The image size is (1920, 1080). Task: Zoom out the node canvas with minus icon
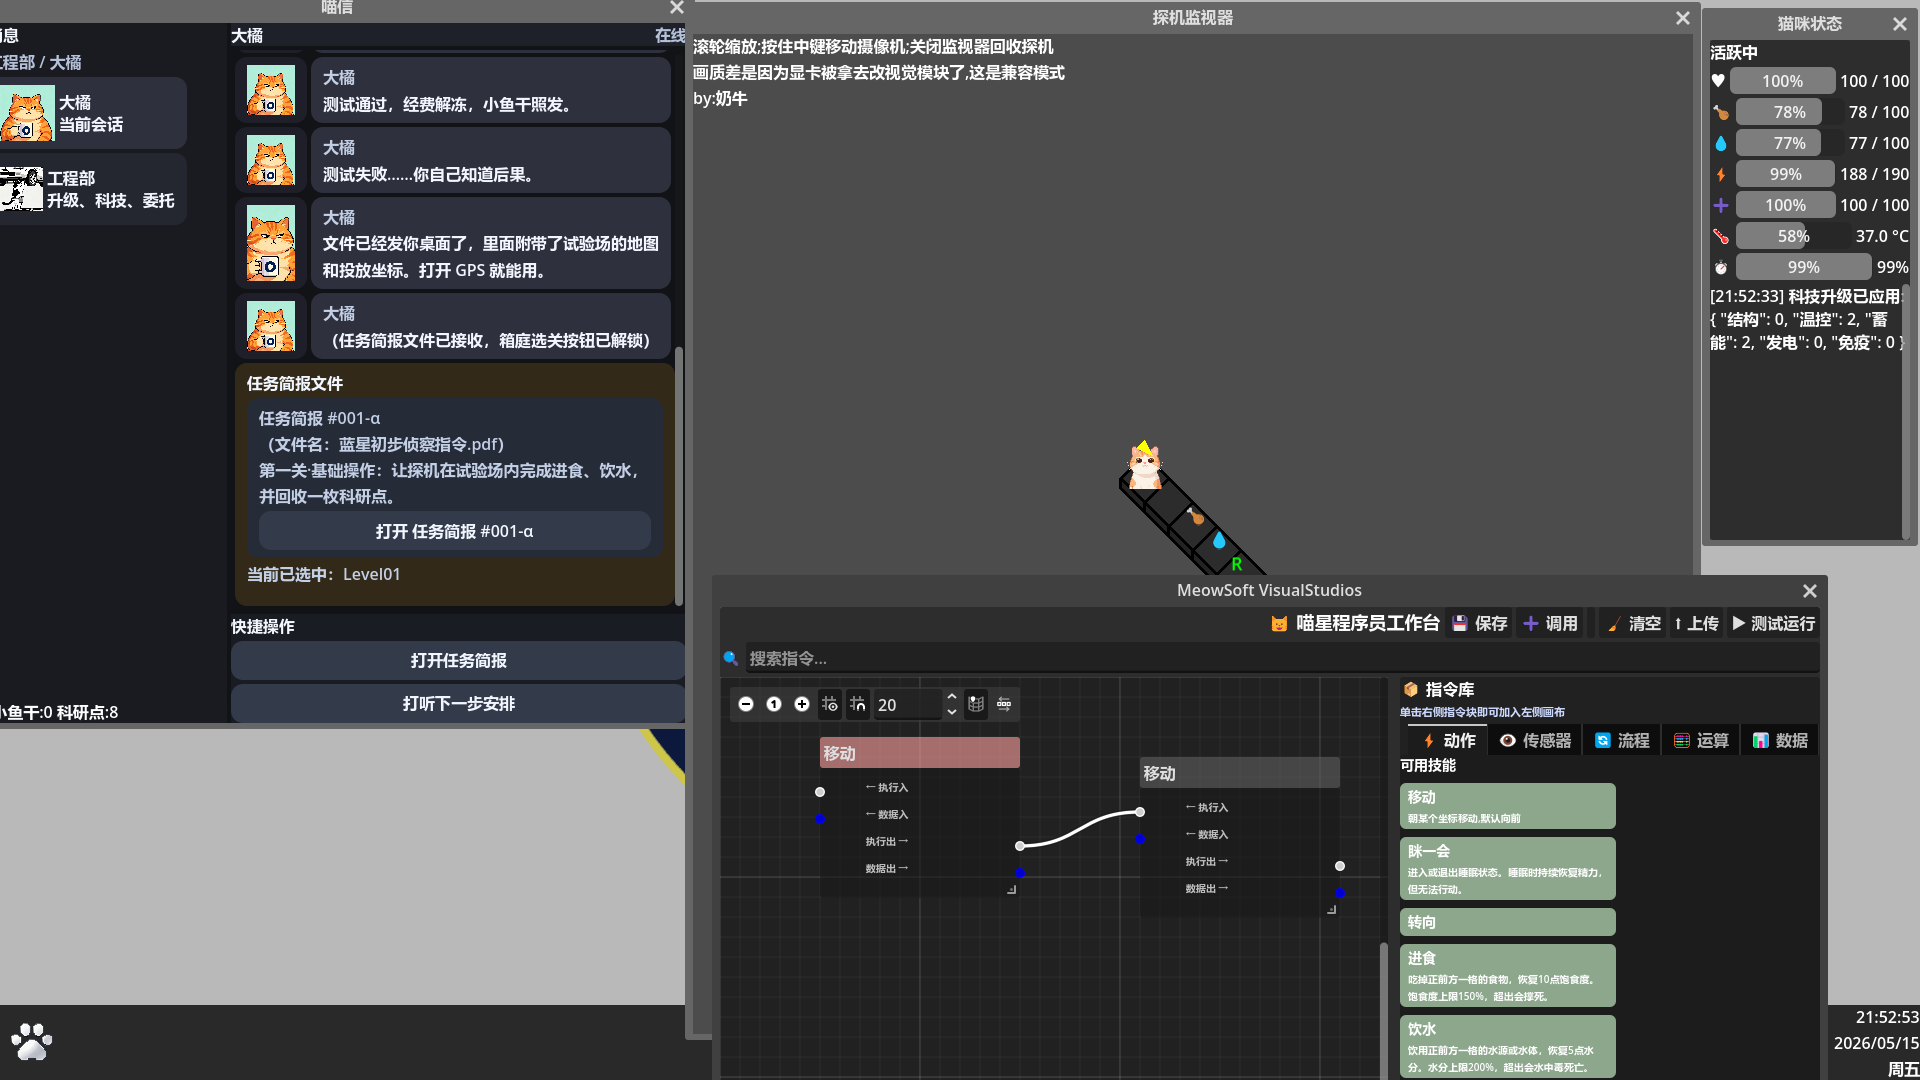746,704
